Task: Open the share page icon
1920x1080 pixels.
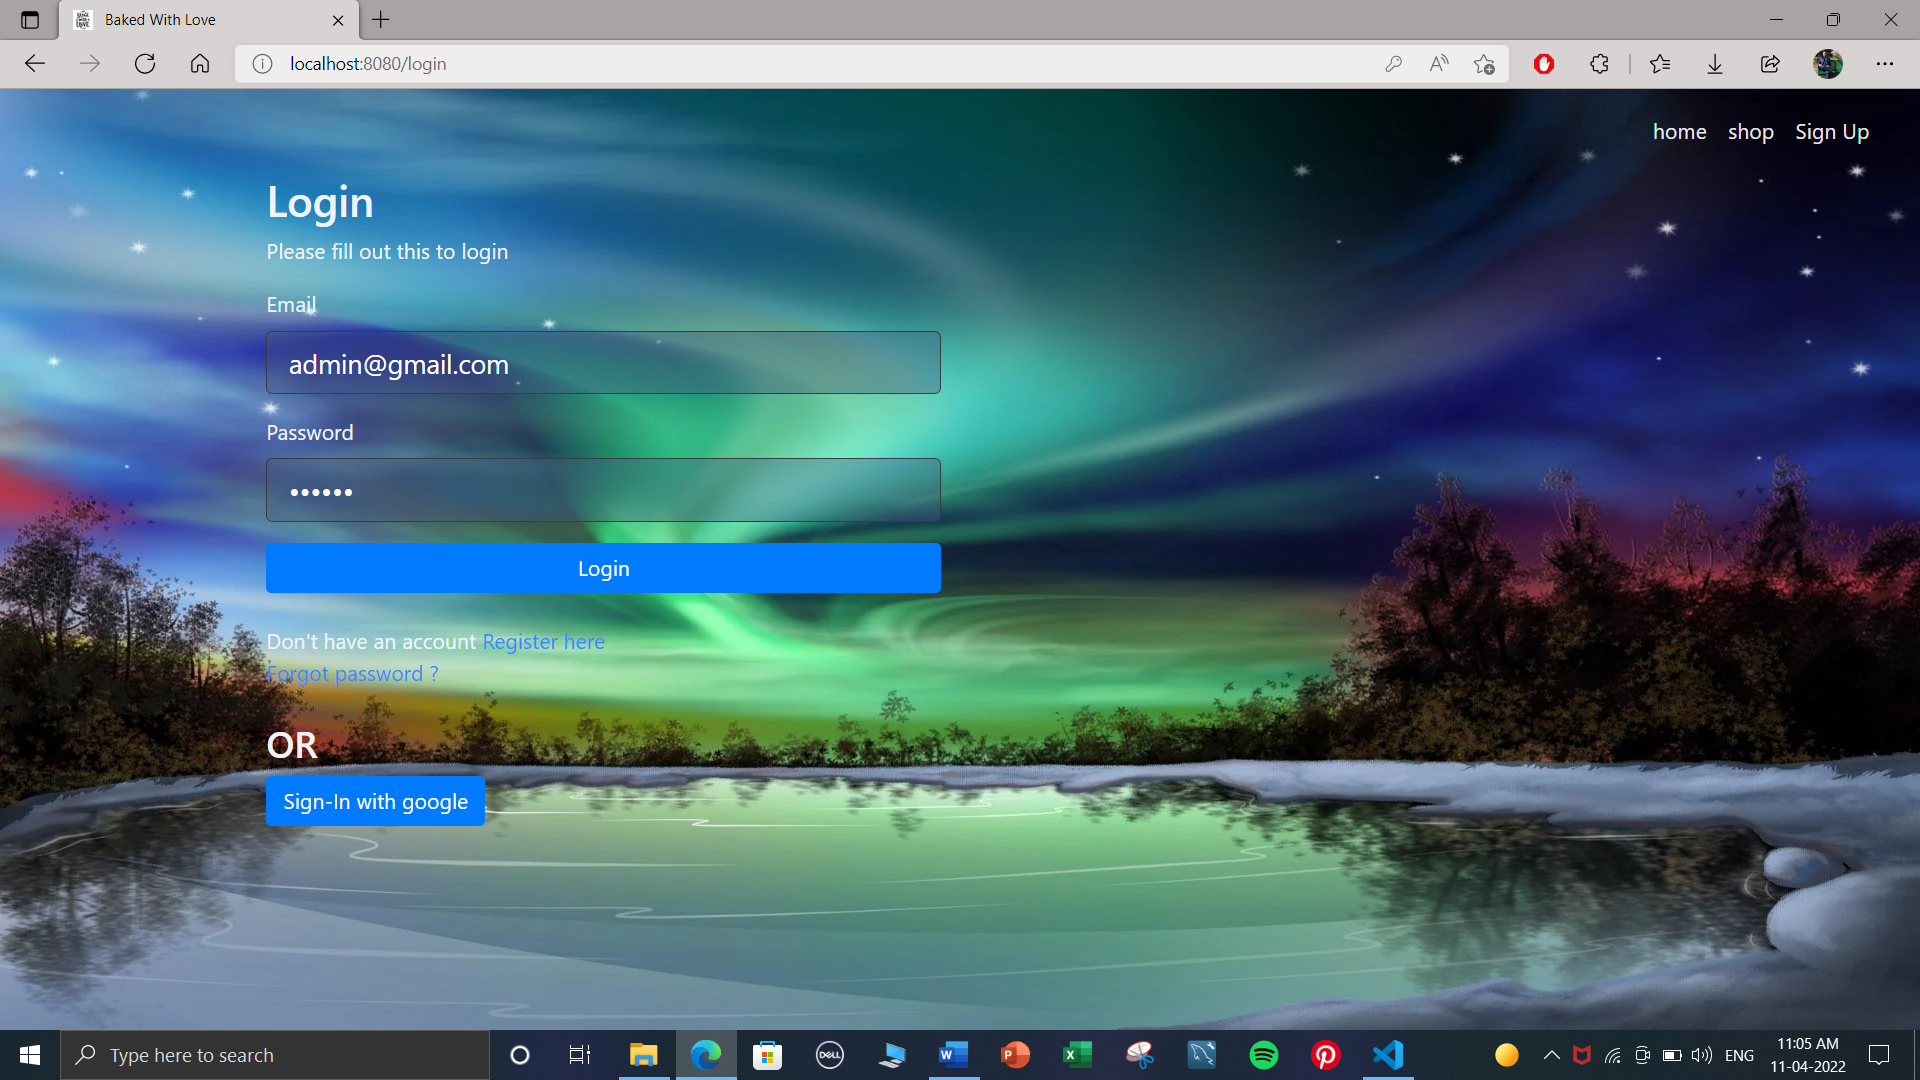Action: [1770, 64]
